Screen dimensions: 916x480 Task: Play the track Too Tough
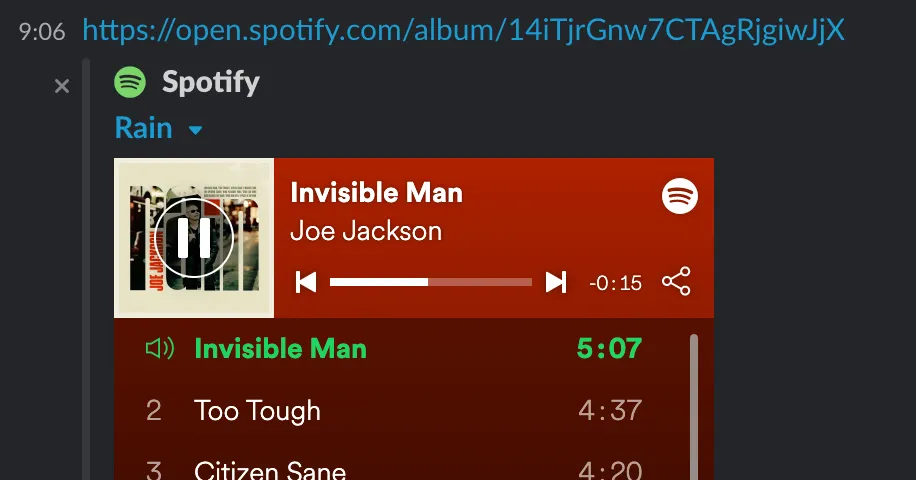(x=394, y=411)
